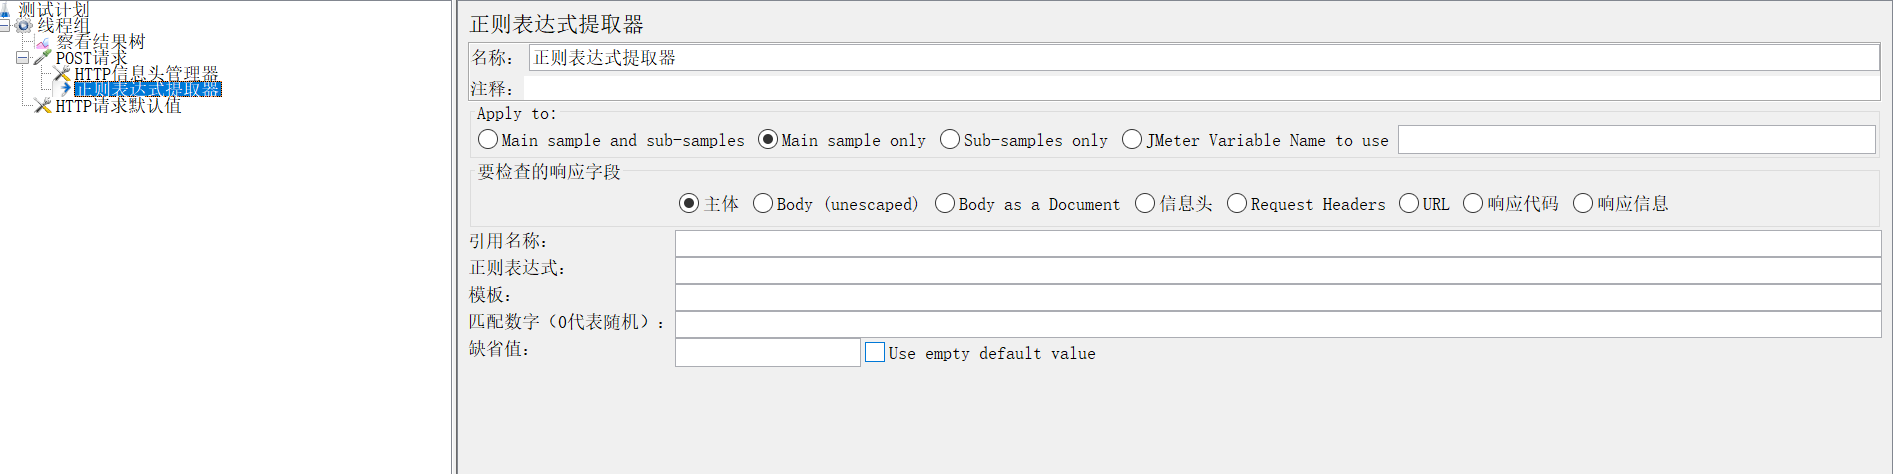Select 响应信息 radio option
This screenshot has height=474, width=1894.
(1621, 204)
